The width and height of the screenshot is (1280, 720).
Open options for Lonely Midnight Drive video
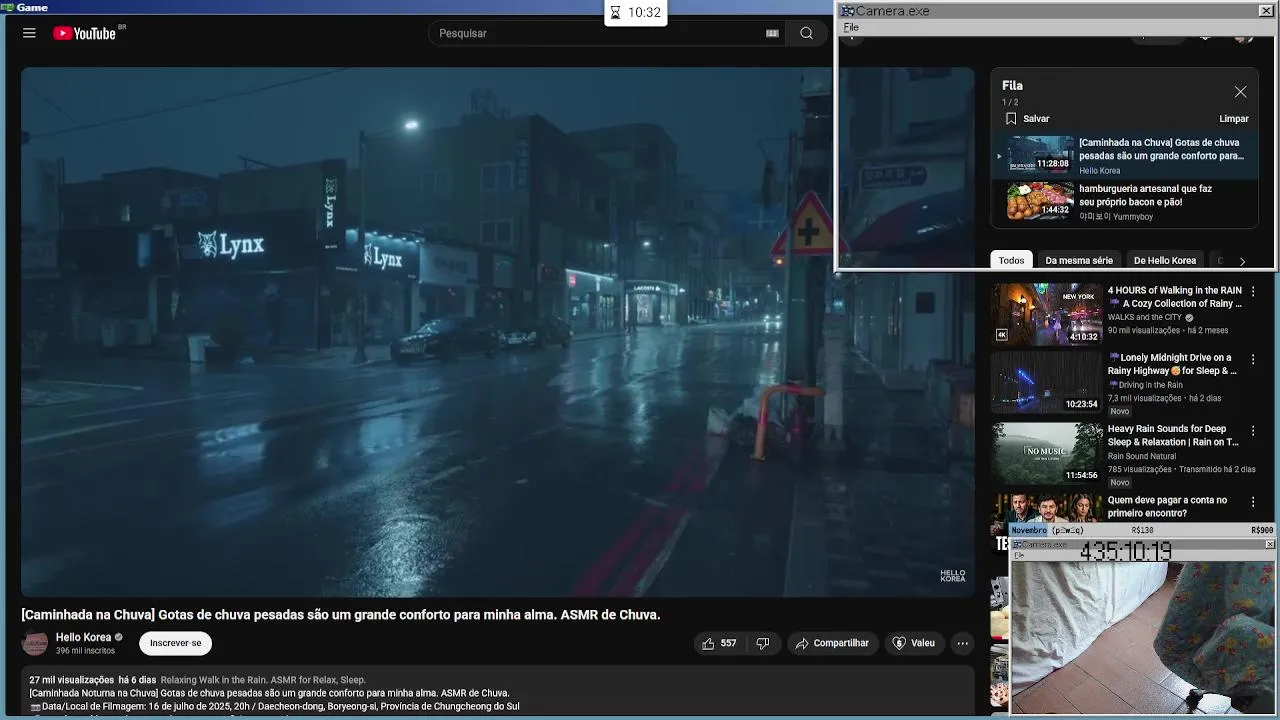pos(1253,359)
